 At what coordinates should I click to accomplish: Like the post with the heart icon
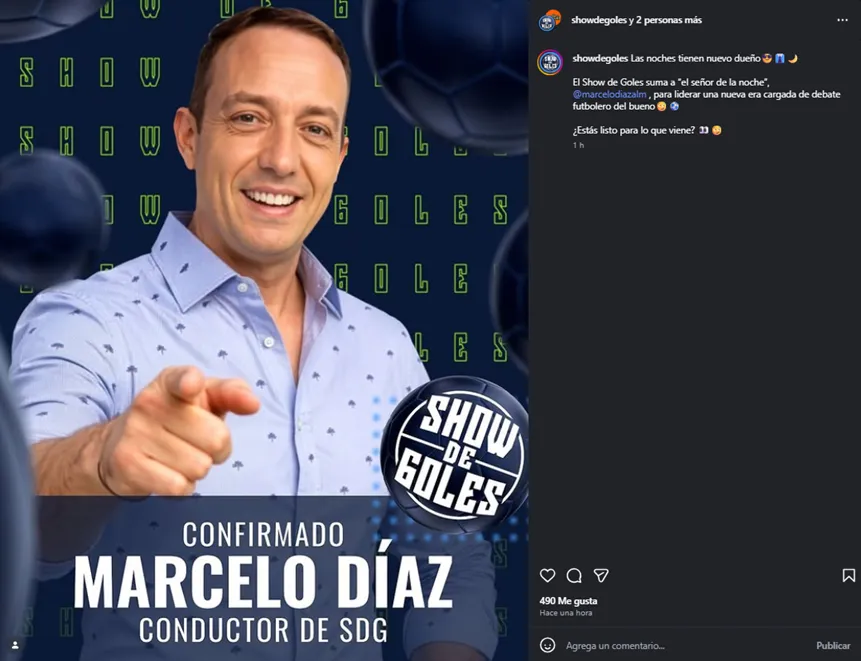547,575
